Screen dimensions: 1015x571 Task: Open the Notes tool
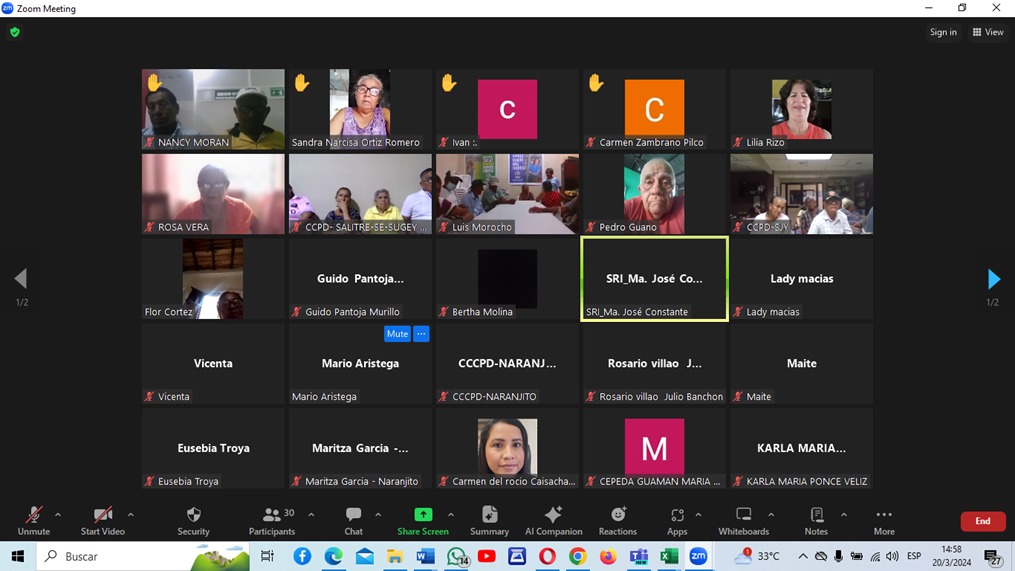pyautogui.click(x=816, y=515)
